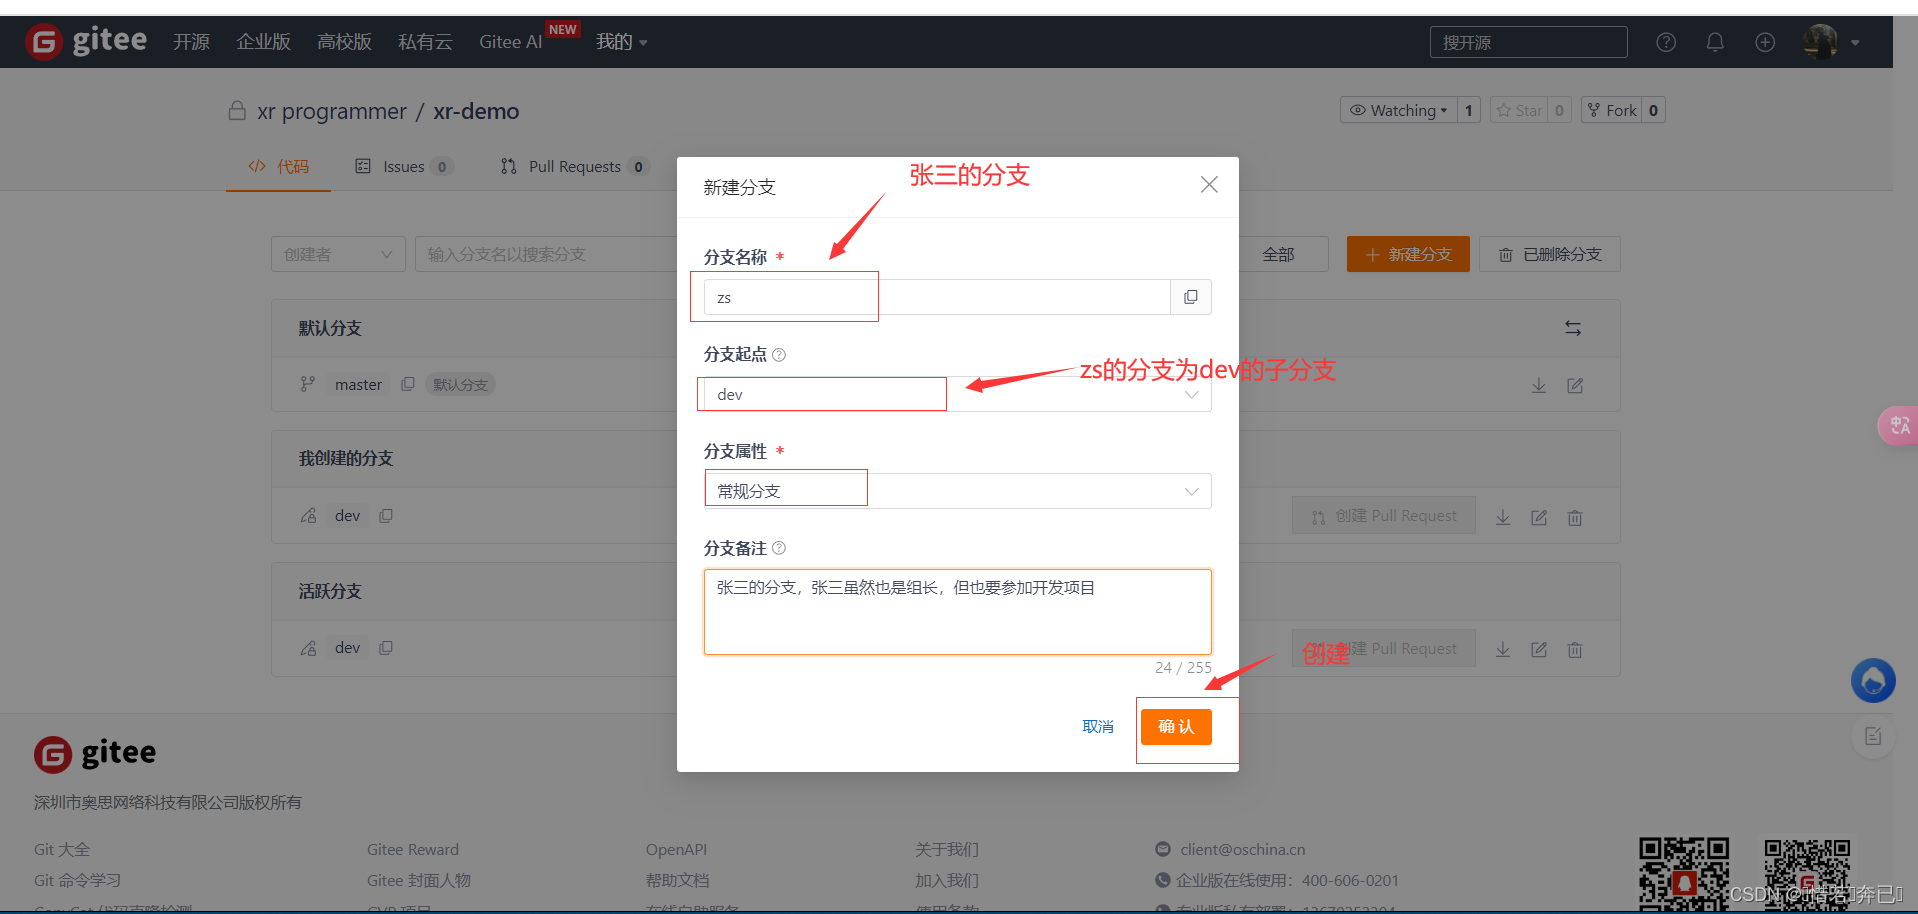Click the branch name search field

coord(545,254)
